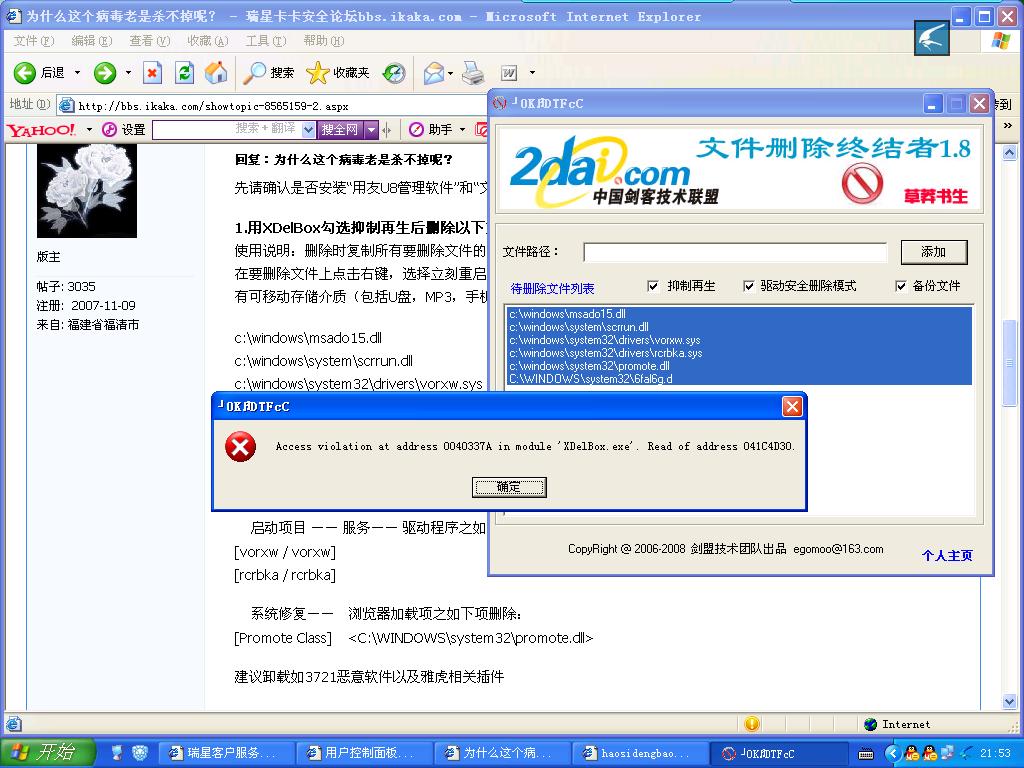Click the green Back (后退) arrow button
This screenshot has width=1024, height=768.
tap(25, 72)
